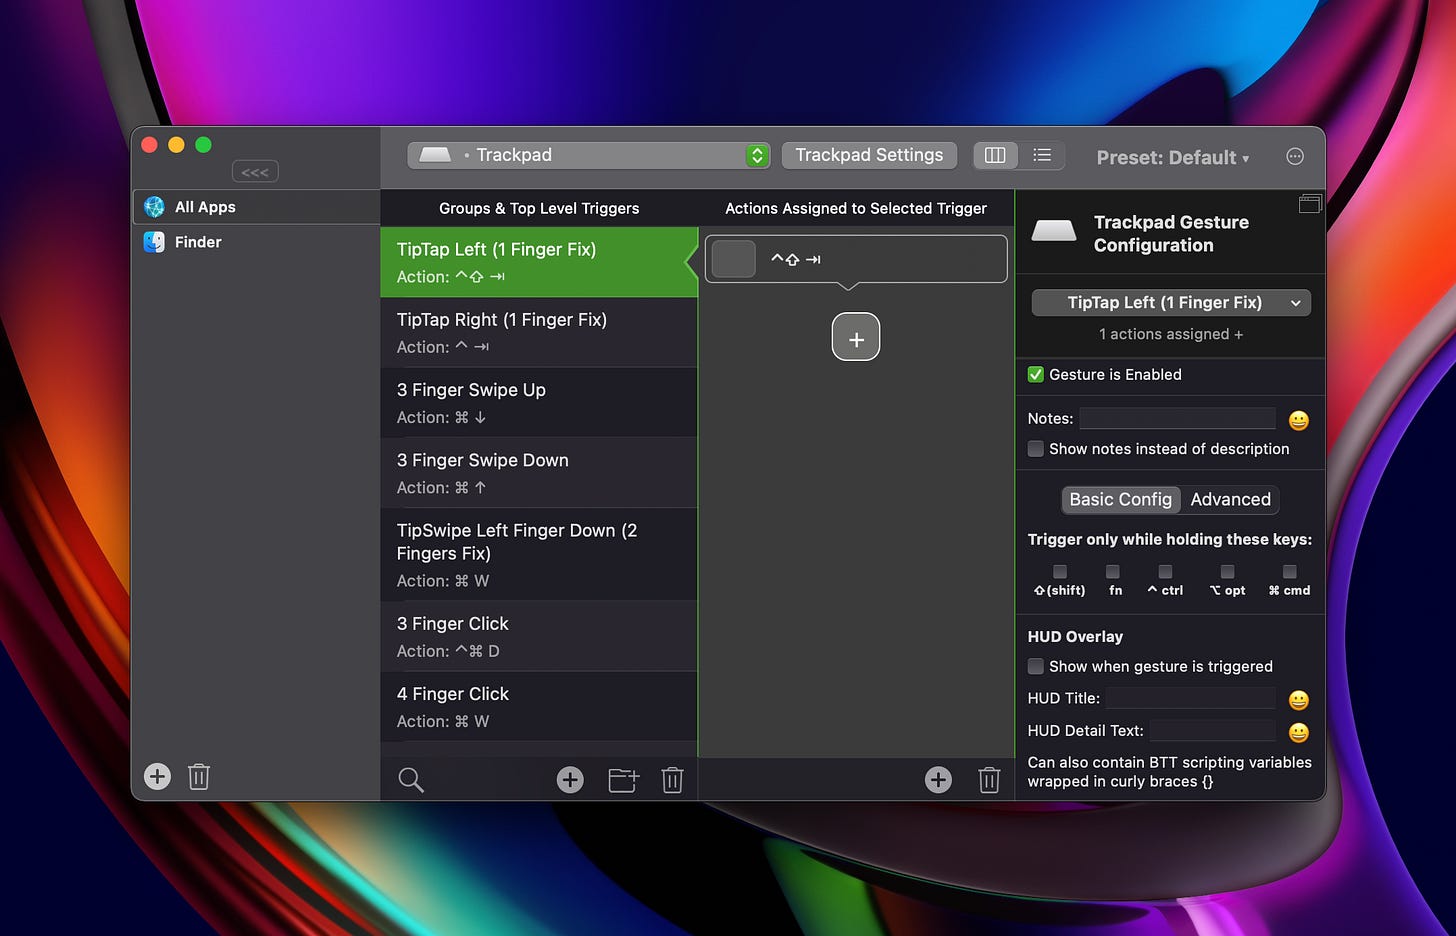Click the '1 actions assigned +' link
Image resolution: width=1456 pixels, height=936 pixels.
coord(1171,334)
